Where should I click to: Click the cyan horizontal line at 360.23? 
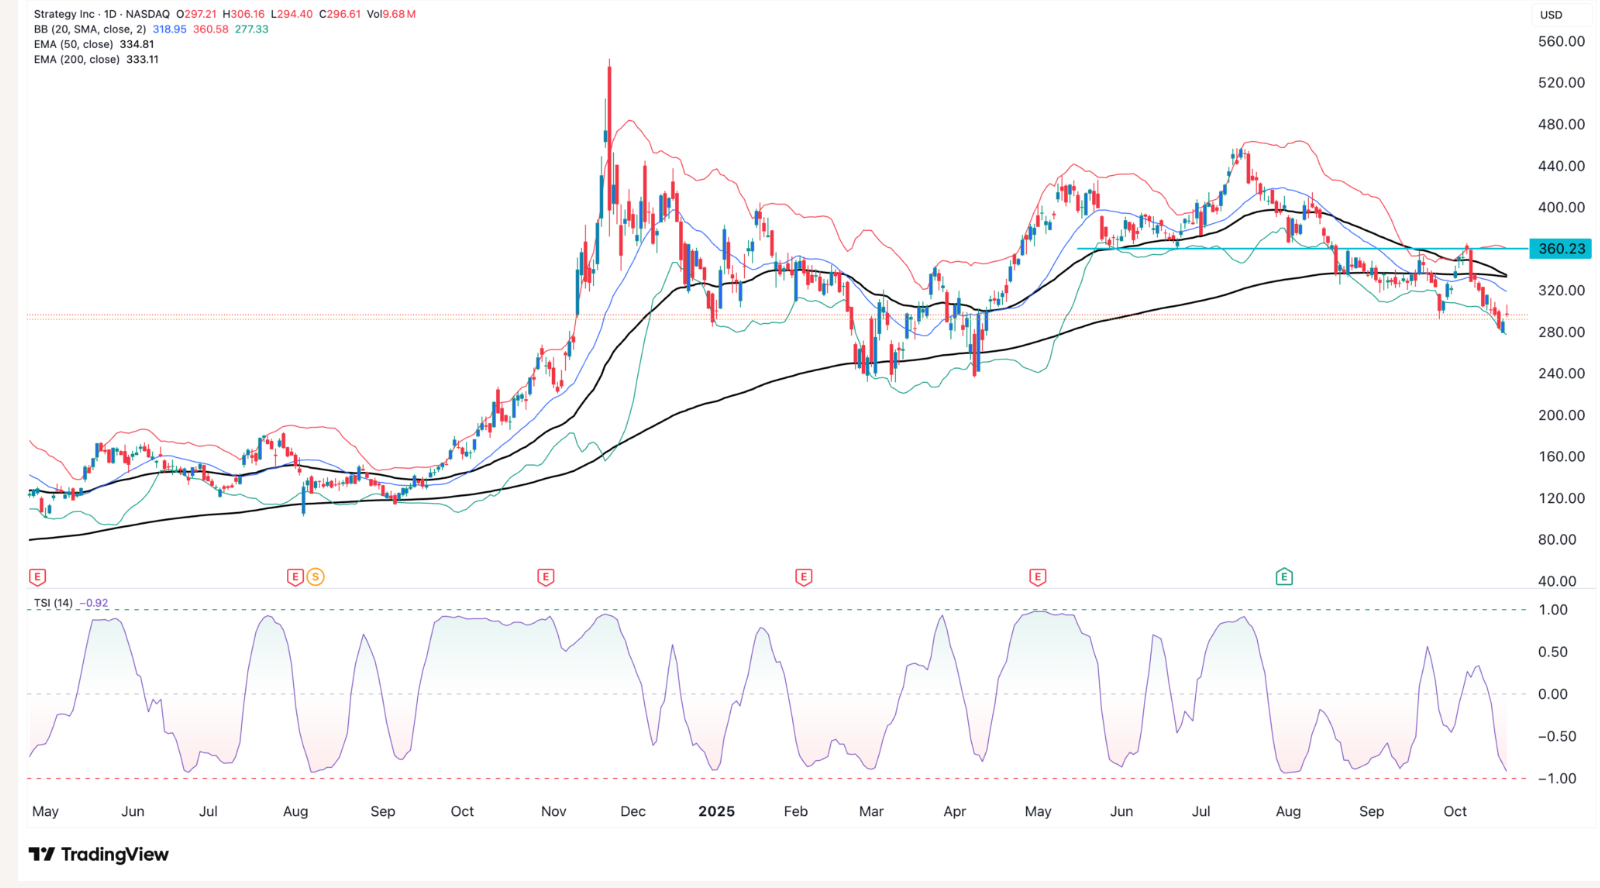pyautogui.click(x=1250, y=248)
